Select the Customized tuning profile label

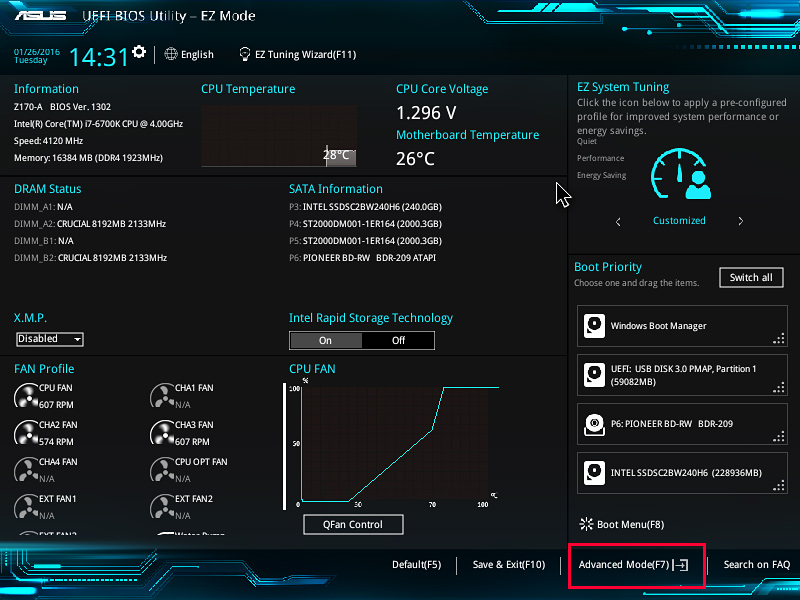coord(679,220)
